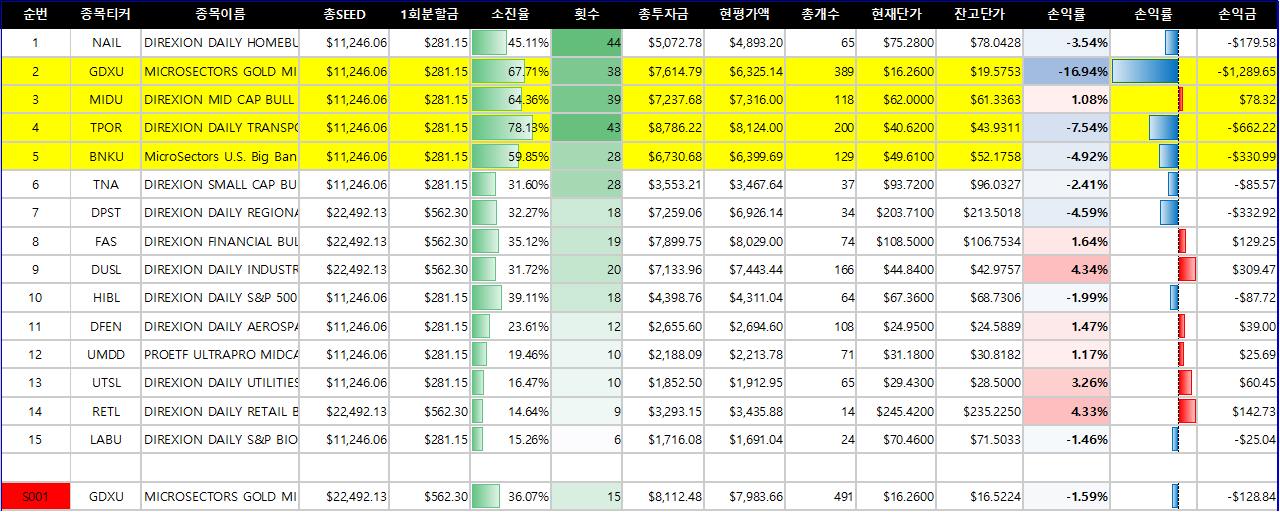Select the HIBL ticker cell
The image size is (1280, 512).
106,298
